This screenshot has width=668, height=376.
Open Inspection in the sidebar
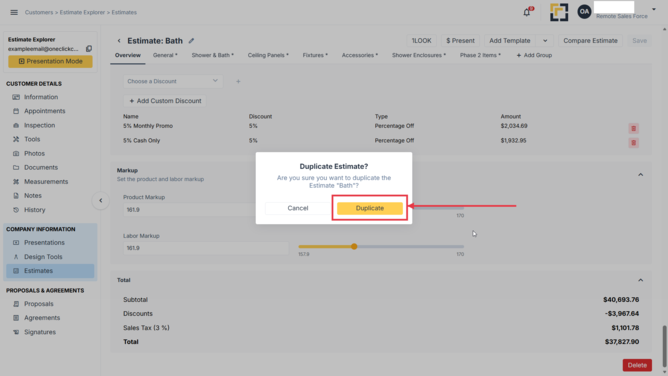[x=39, y=125]
